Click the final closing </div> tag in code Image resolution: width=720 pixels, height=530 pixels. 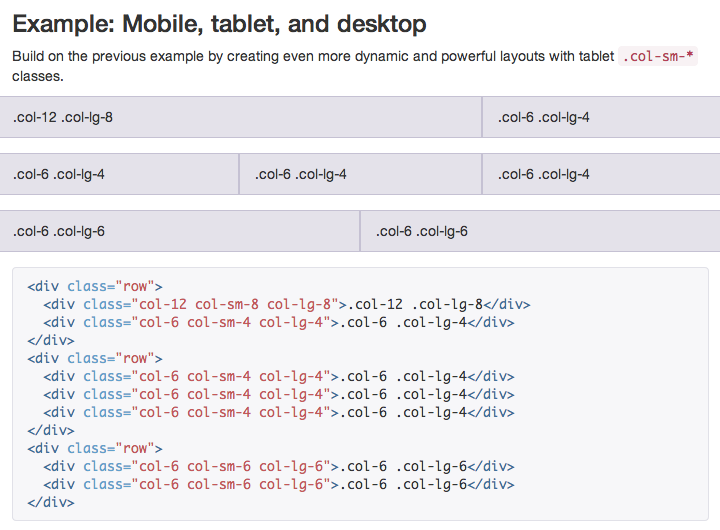pyautogui.click(x=51, y=502)
